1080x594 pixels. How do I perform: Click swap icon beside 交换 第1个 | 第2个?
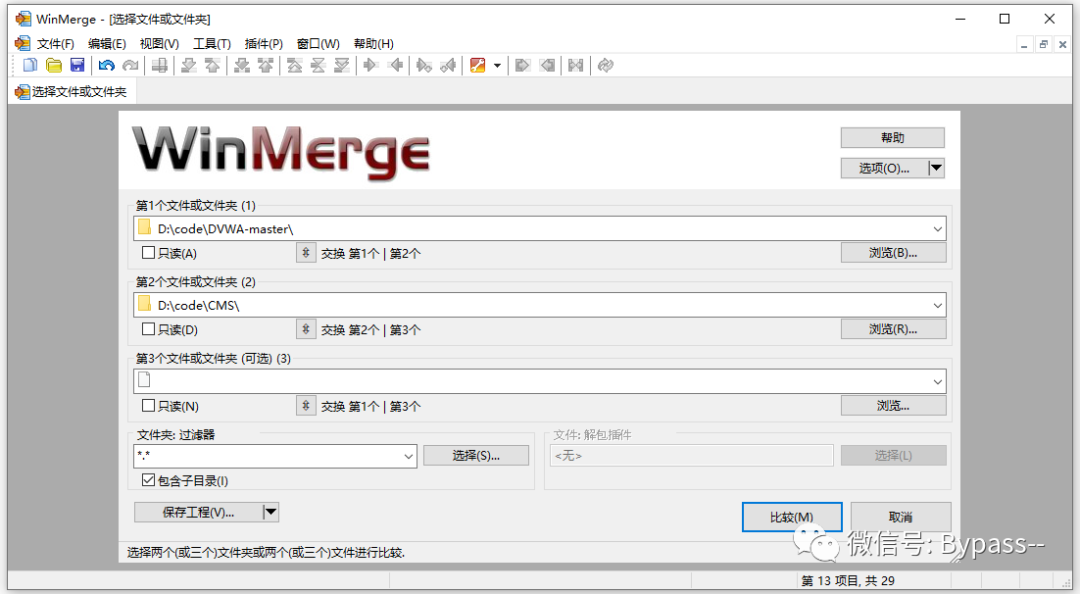pyautogui.click(x=306, y=253)
